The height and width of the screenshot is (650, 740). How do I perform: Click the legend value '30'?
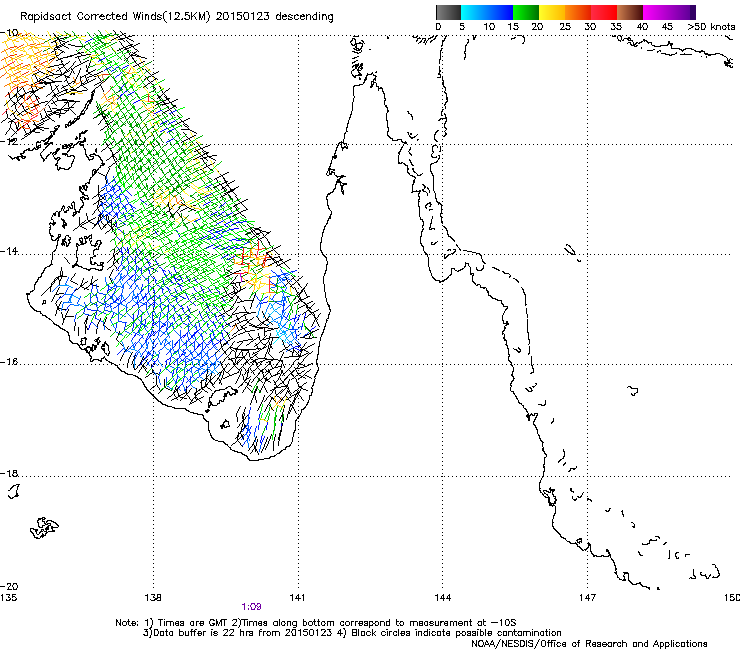[x=590, y=27]
